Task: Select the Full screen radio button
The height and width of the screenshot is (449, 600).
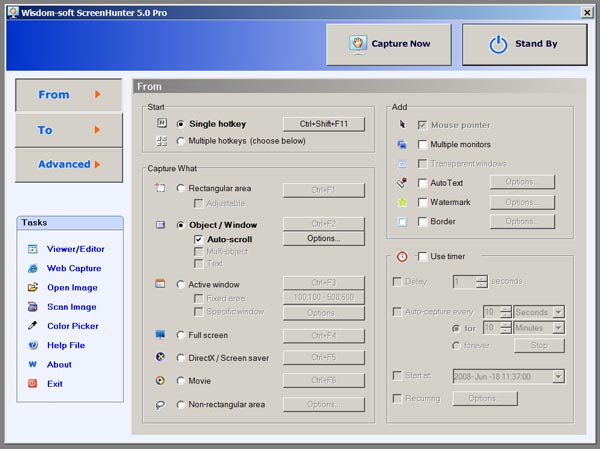Action: pos(180,335)
